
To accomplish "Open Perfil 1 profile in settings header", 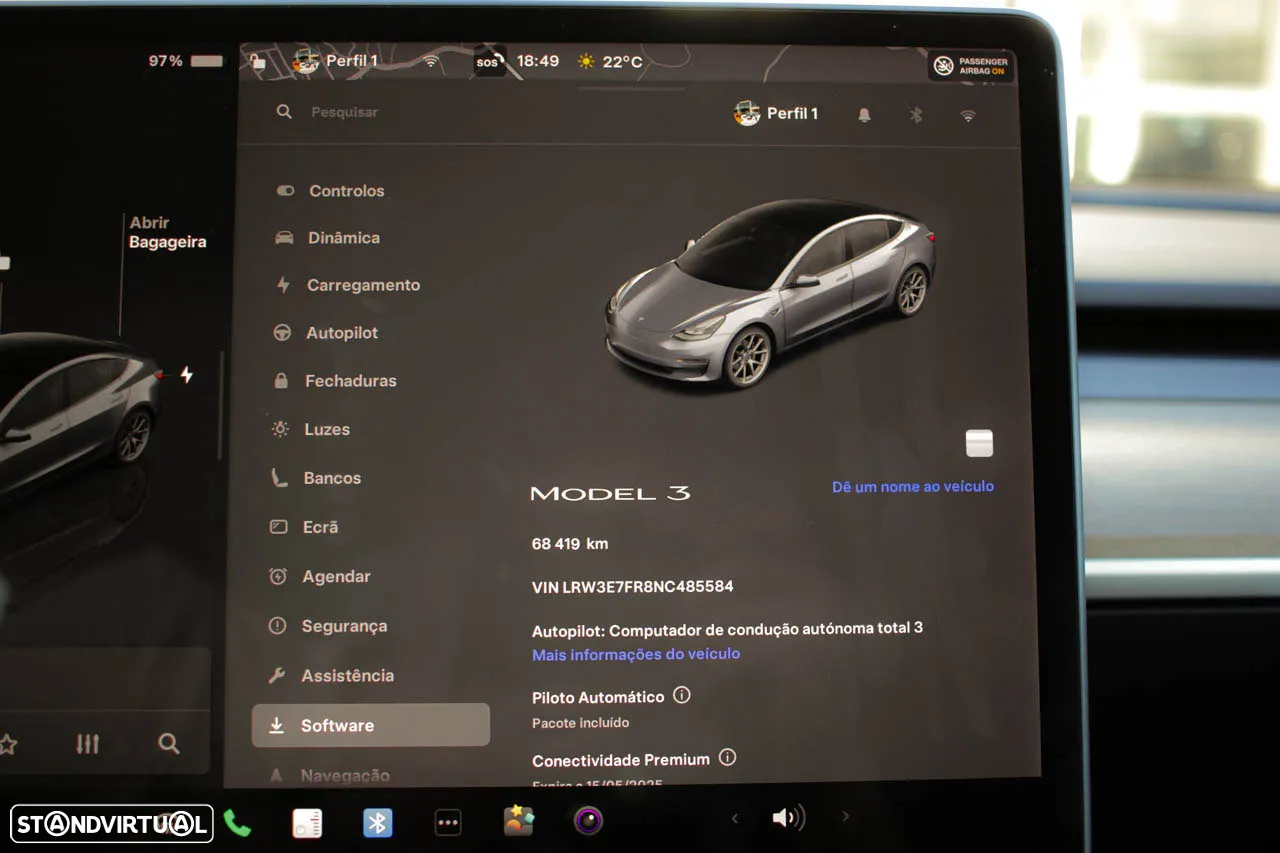I will click(776, 114).
